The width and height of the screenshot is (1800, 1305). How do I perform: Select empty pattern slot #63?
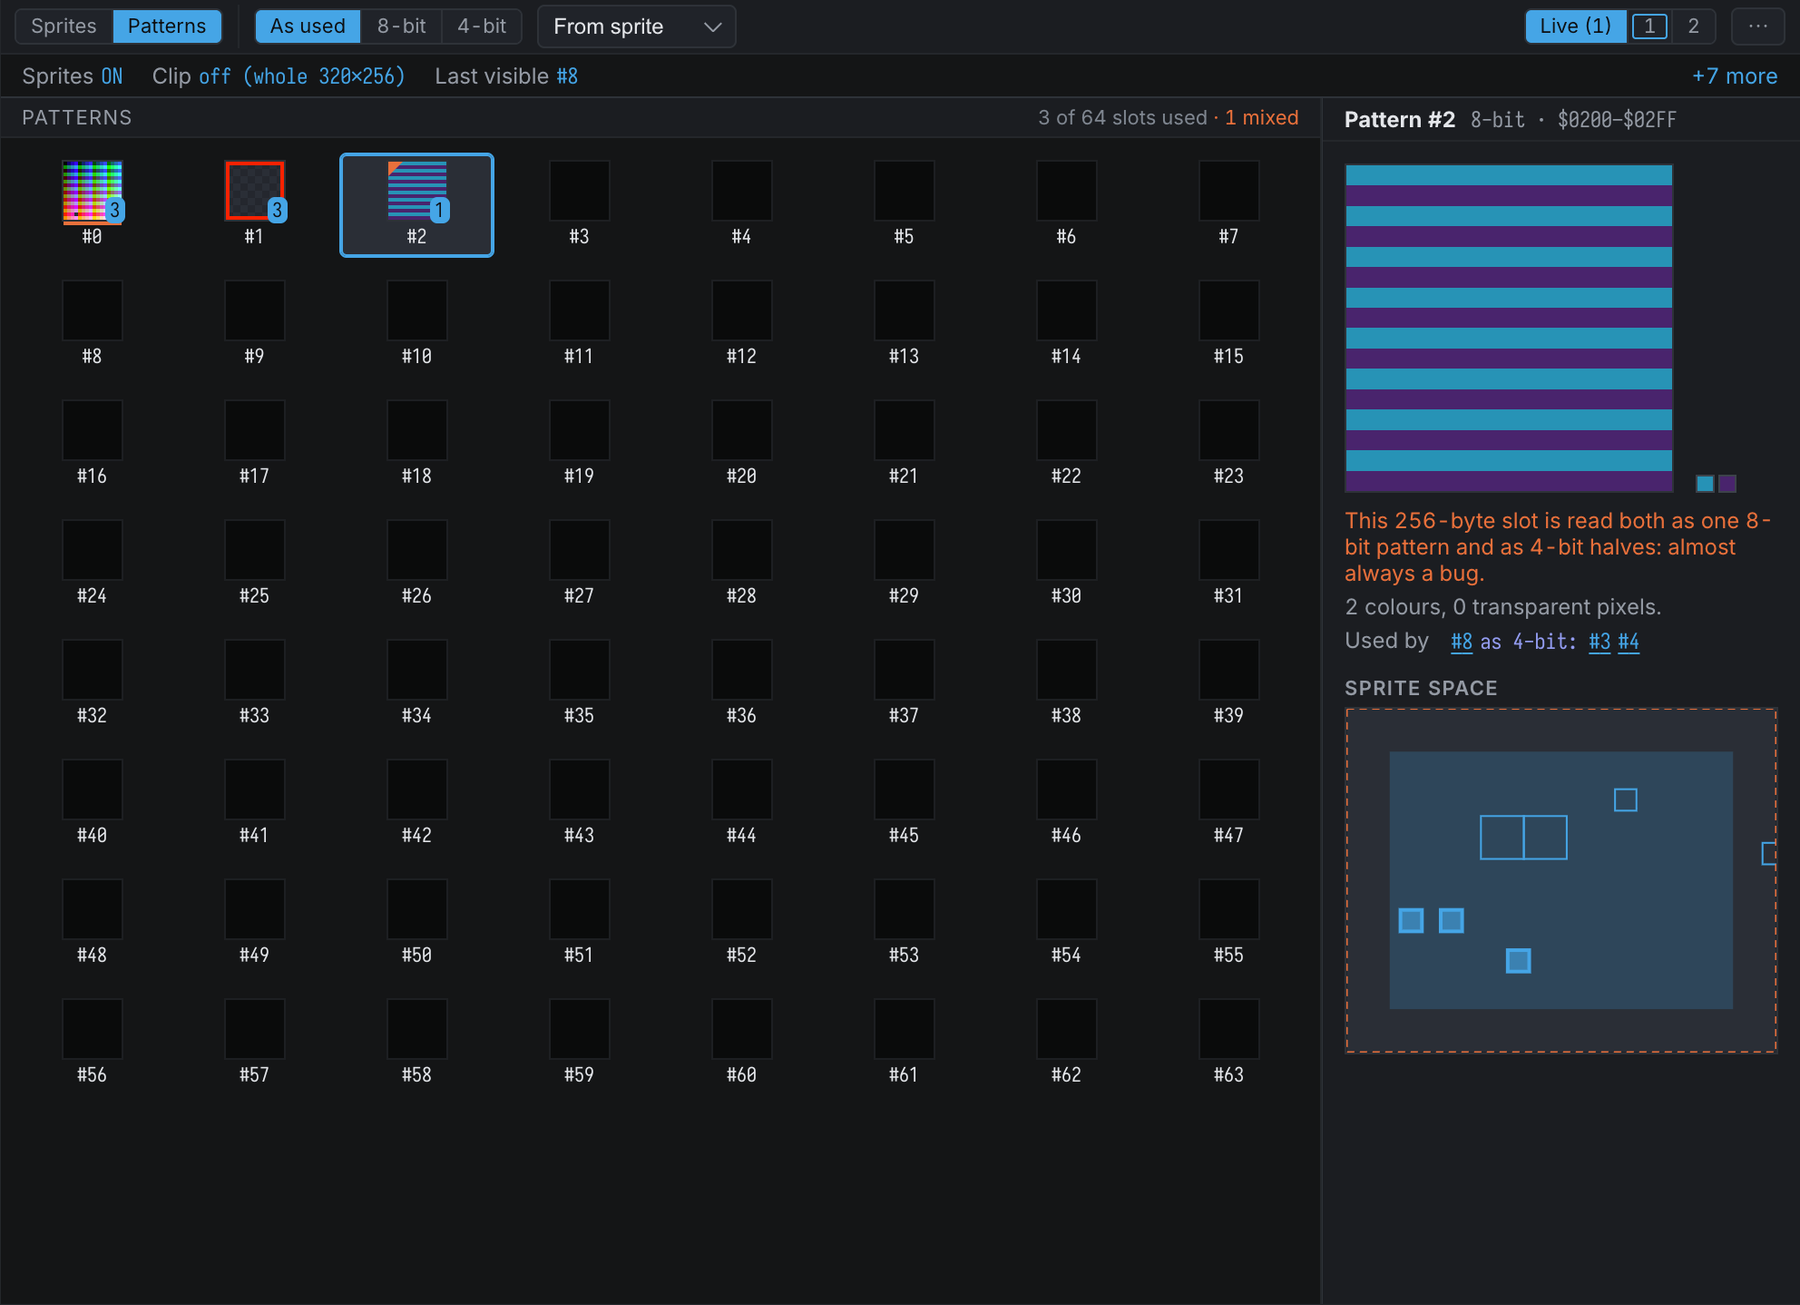click(x=1229, y=1029)
